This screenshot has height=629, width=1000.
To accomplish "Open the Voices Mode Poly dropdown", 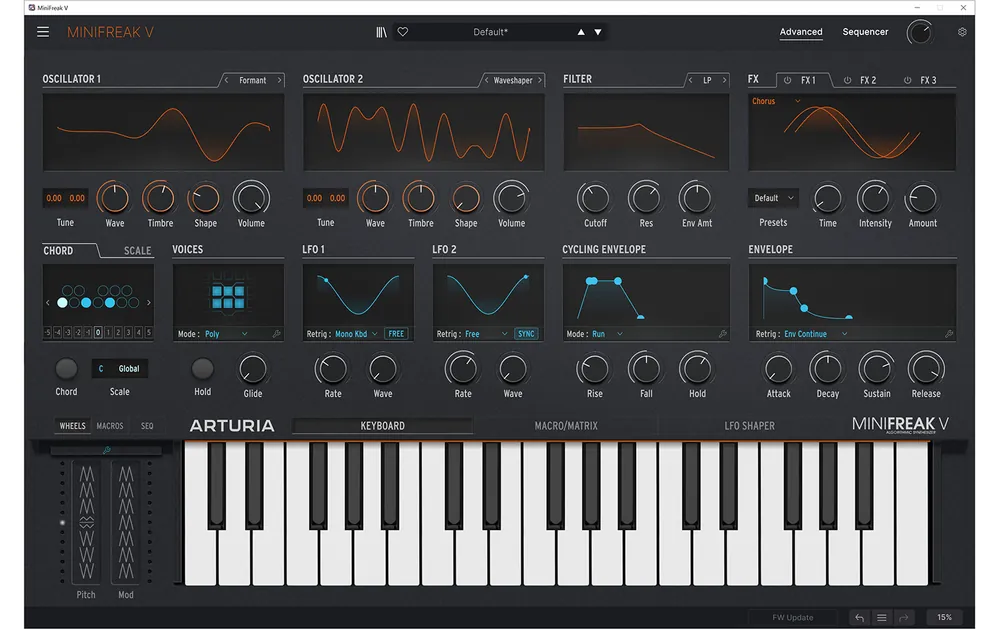I will [226, 334].
